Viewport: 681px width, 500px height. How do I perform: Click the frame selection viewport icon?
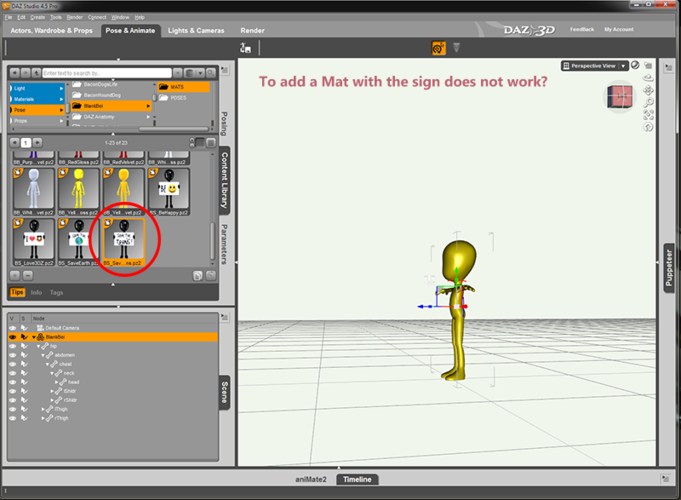pyautogui.click(x=648, y=115)
